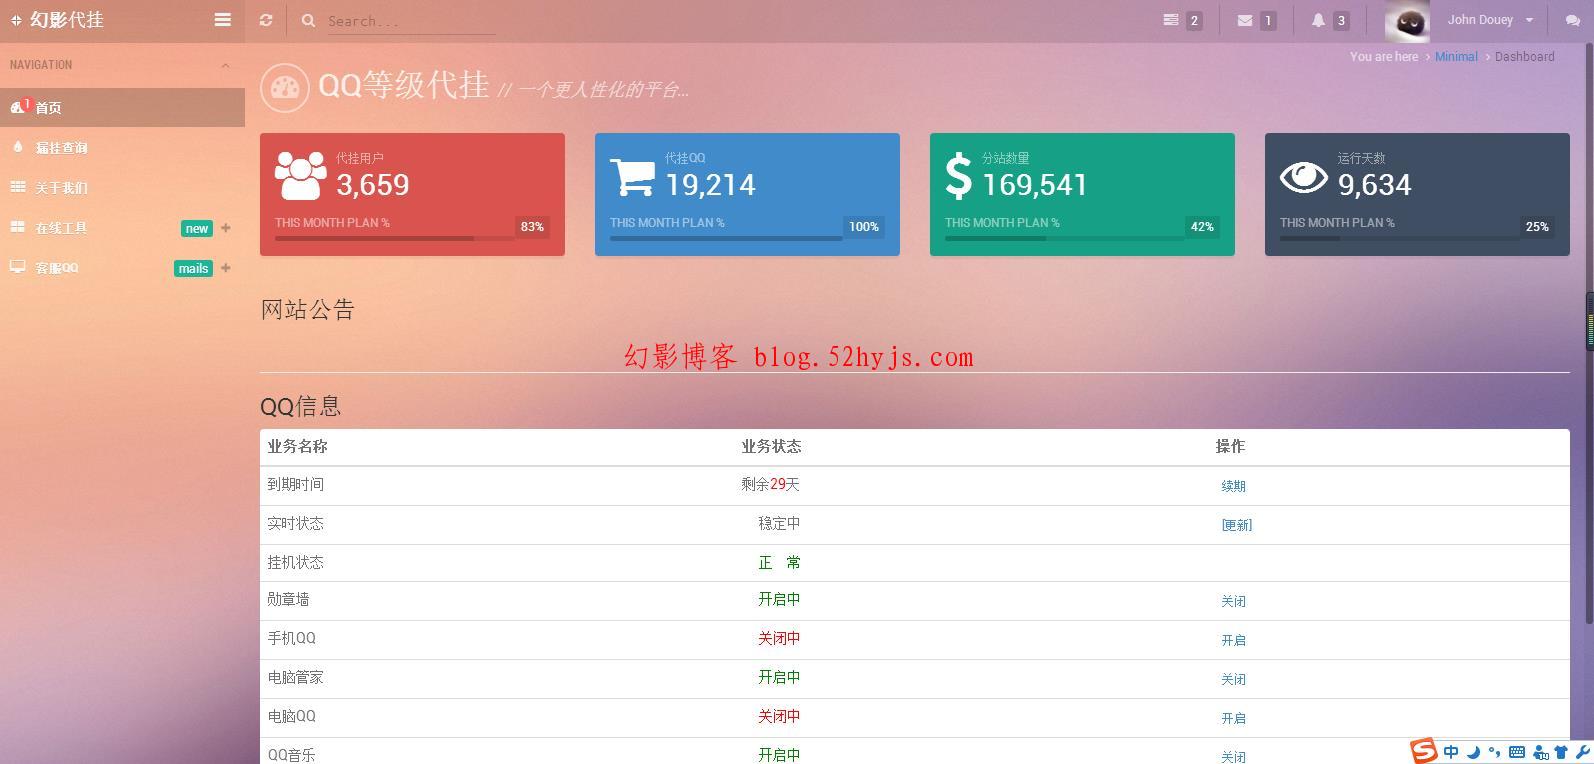Click the Minimal breadcrumb link
Screen dimensions: 1594x764
point(1455,57)
